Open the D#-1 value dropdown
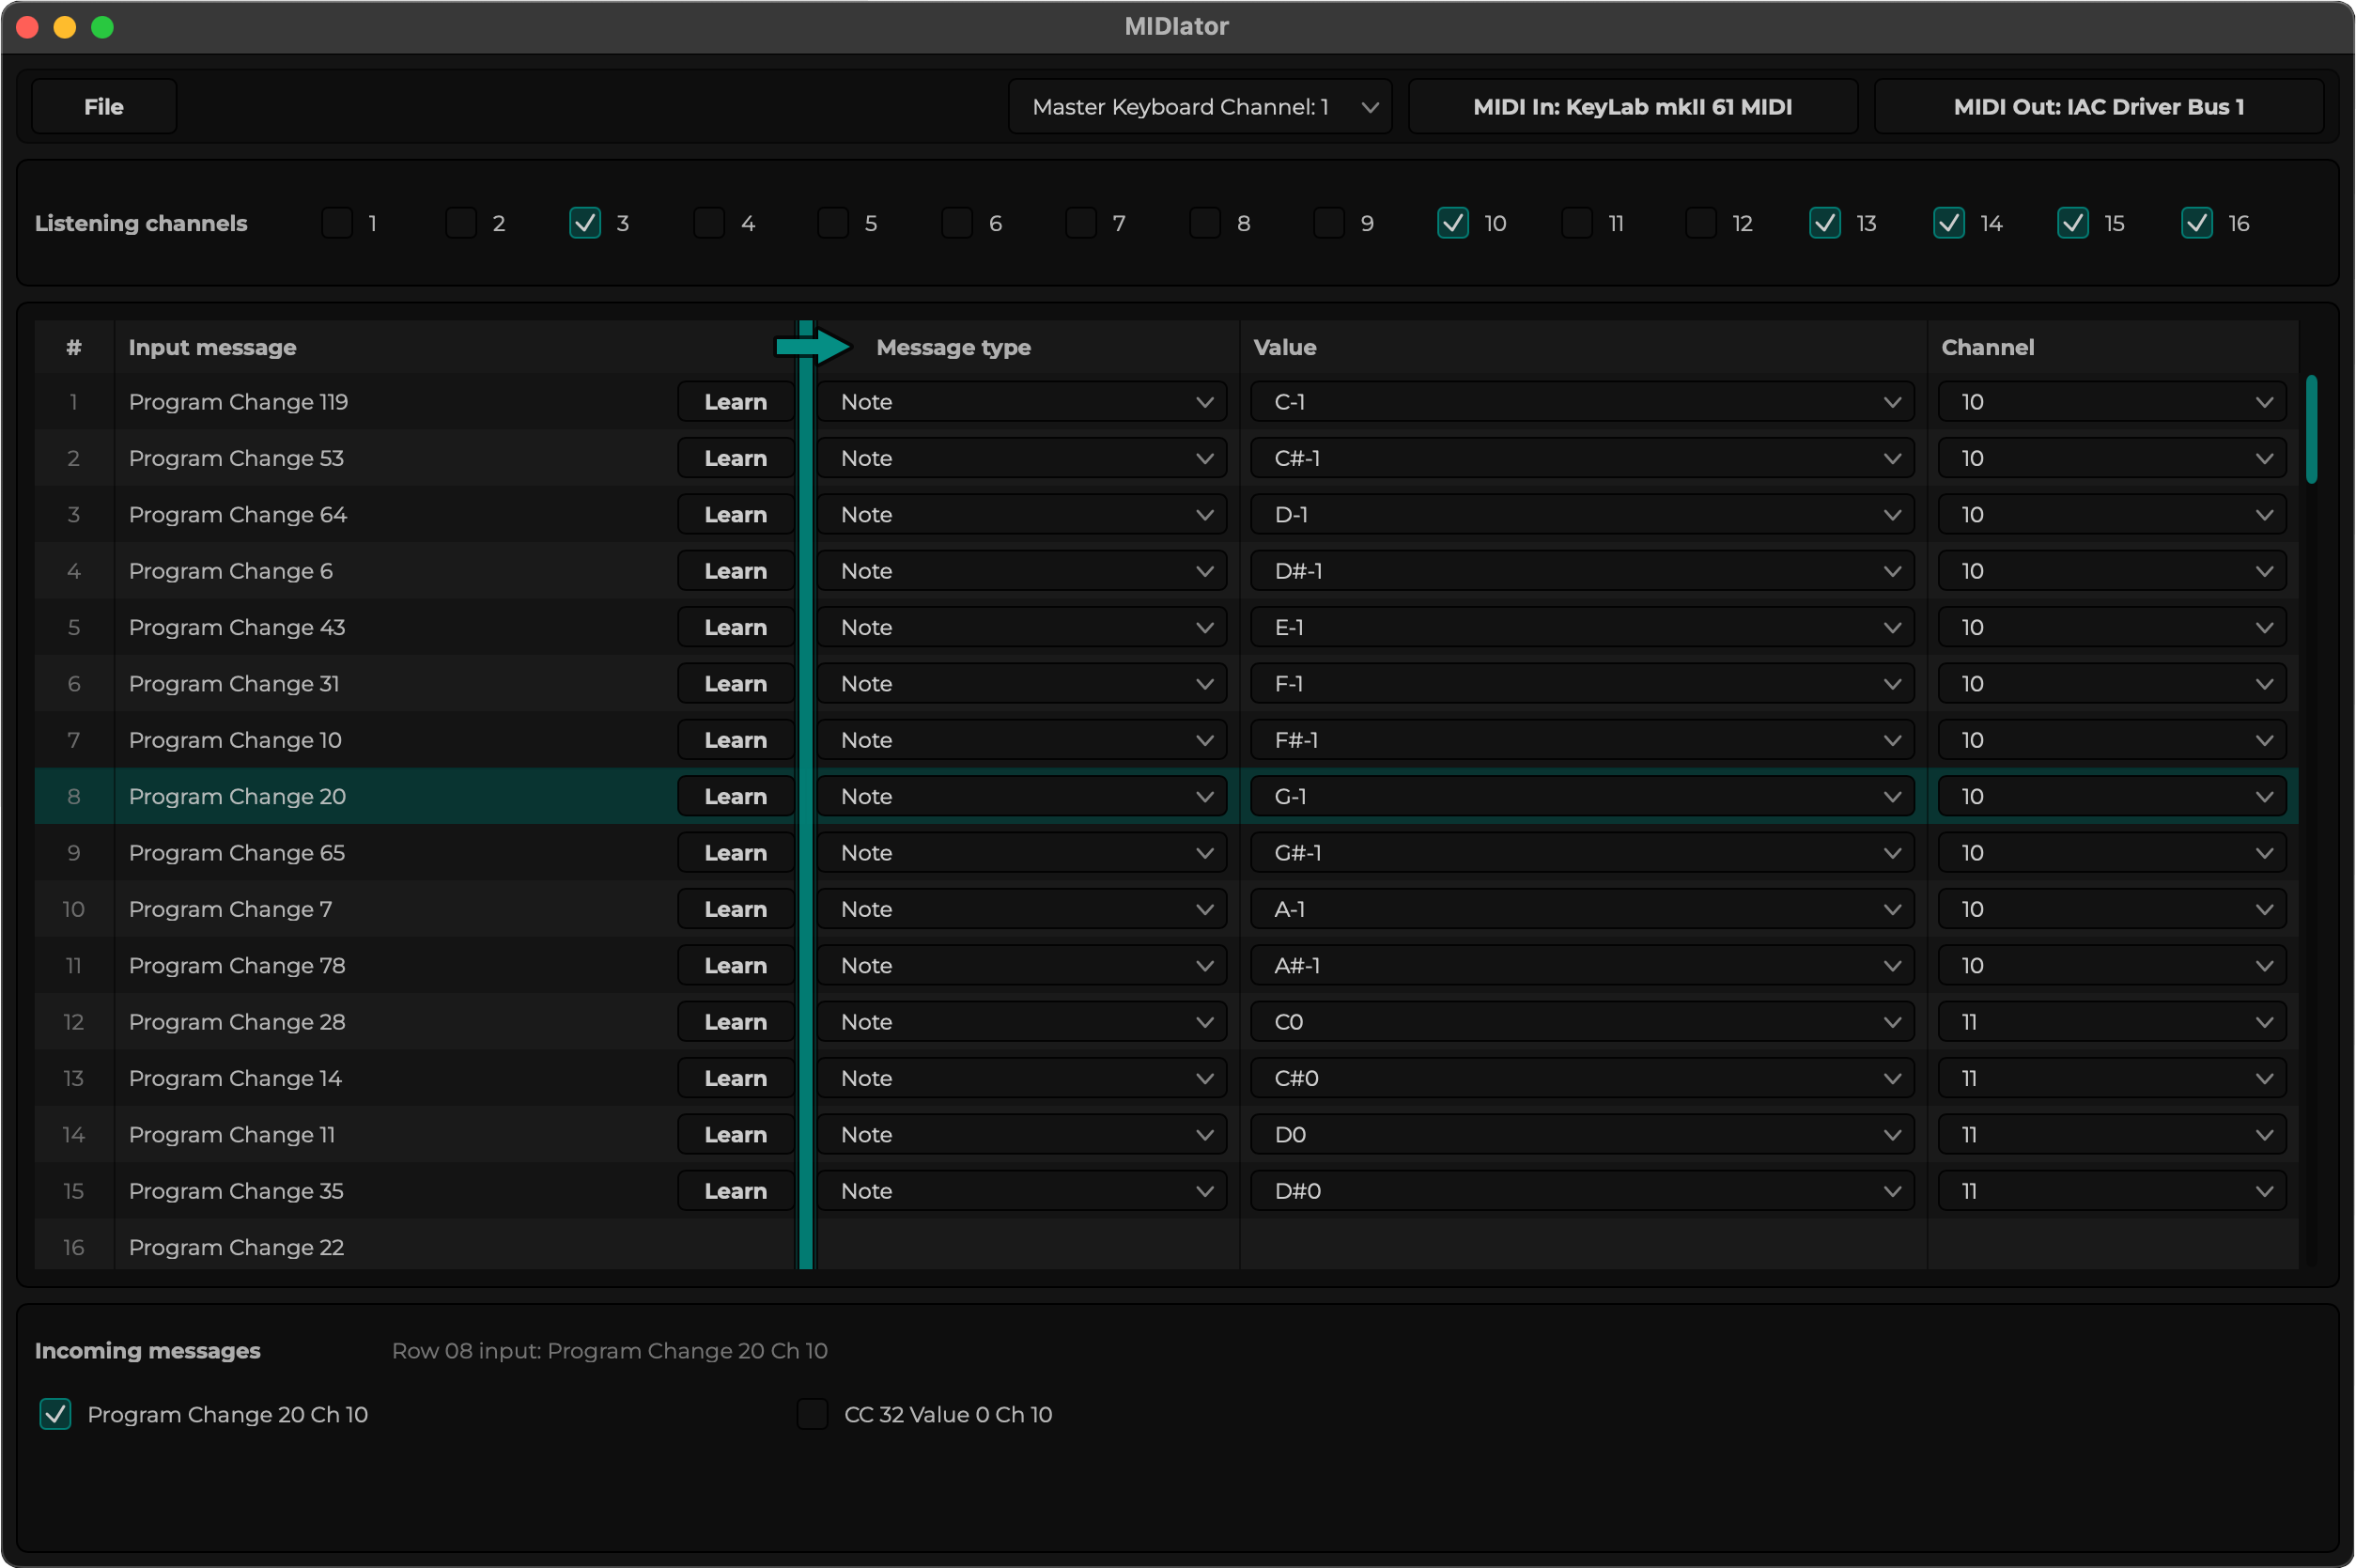The width and height of the screenshot is (2356, 1568). point(1582,571)
